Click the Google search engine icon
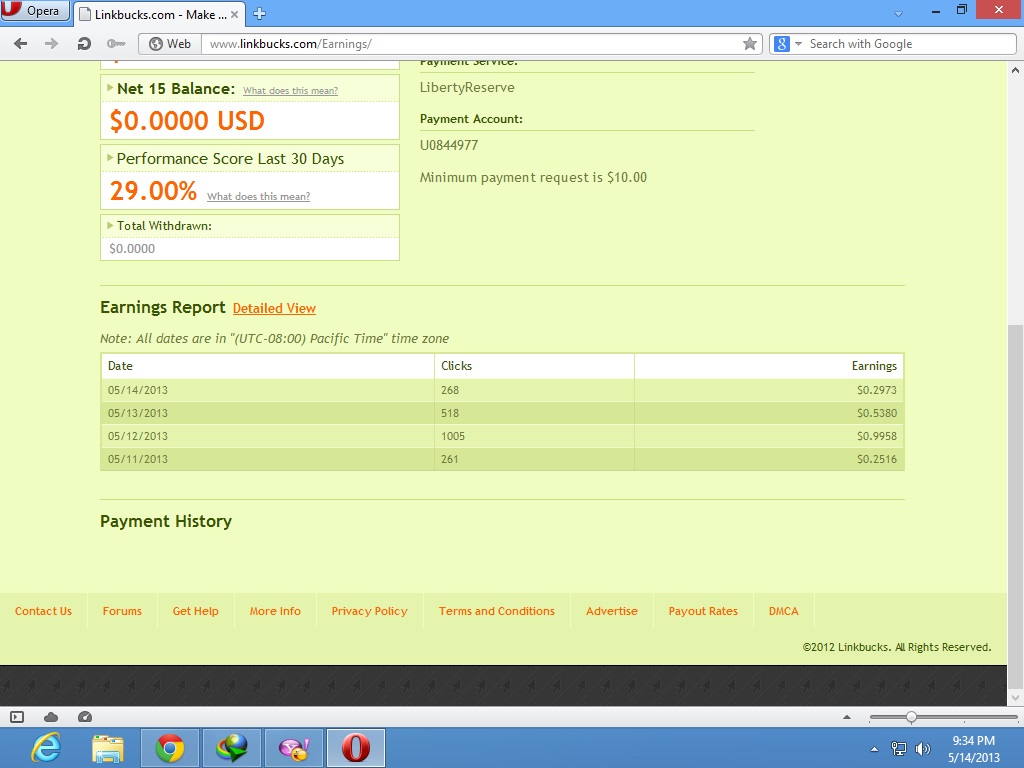Viewport: 1024px width, 768px height. tap(781, 44)
